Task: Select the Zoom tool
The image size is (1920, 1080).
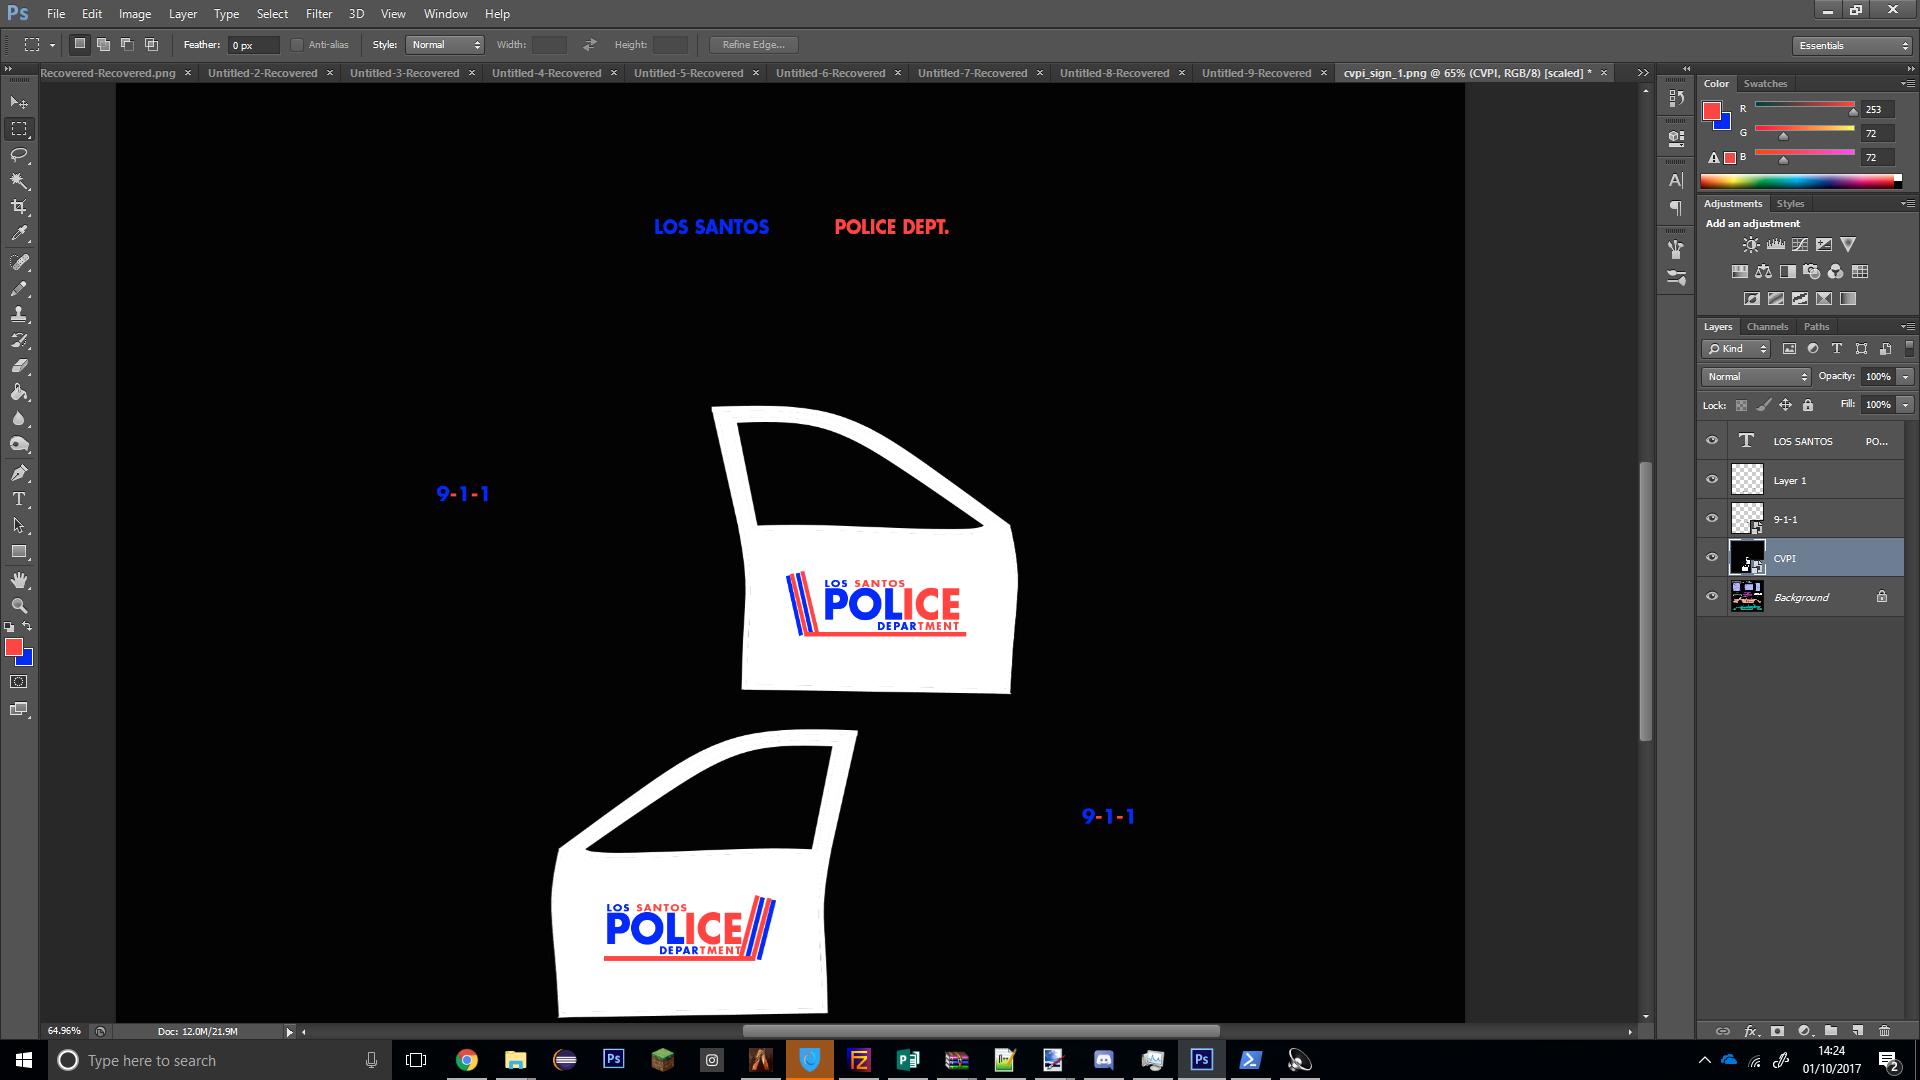Action: pyautogui.click(x=19, y=606)
